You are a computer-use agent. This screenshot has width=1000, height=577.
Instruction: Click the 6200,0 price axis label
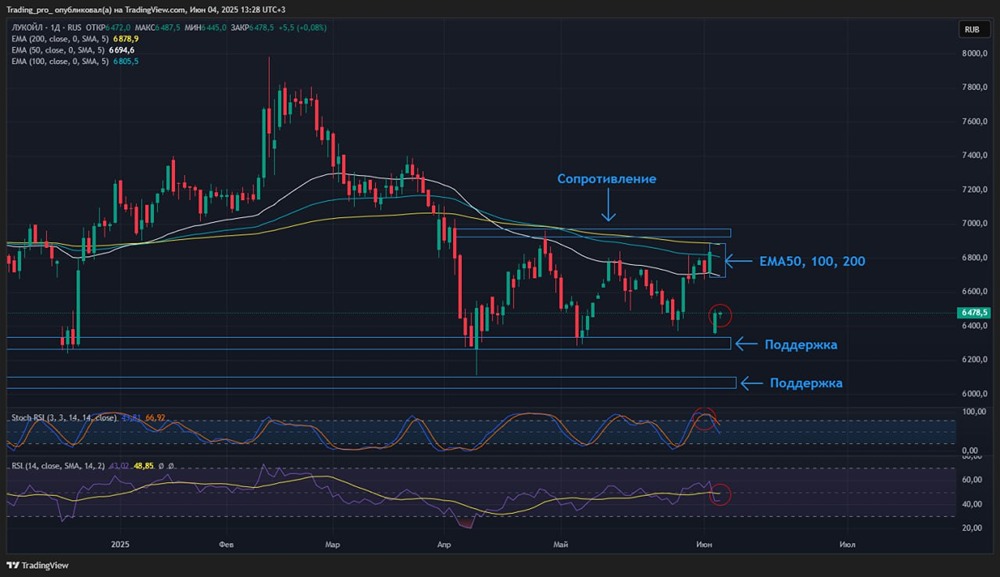pyautogui.click(x=974, y=360)
